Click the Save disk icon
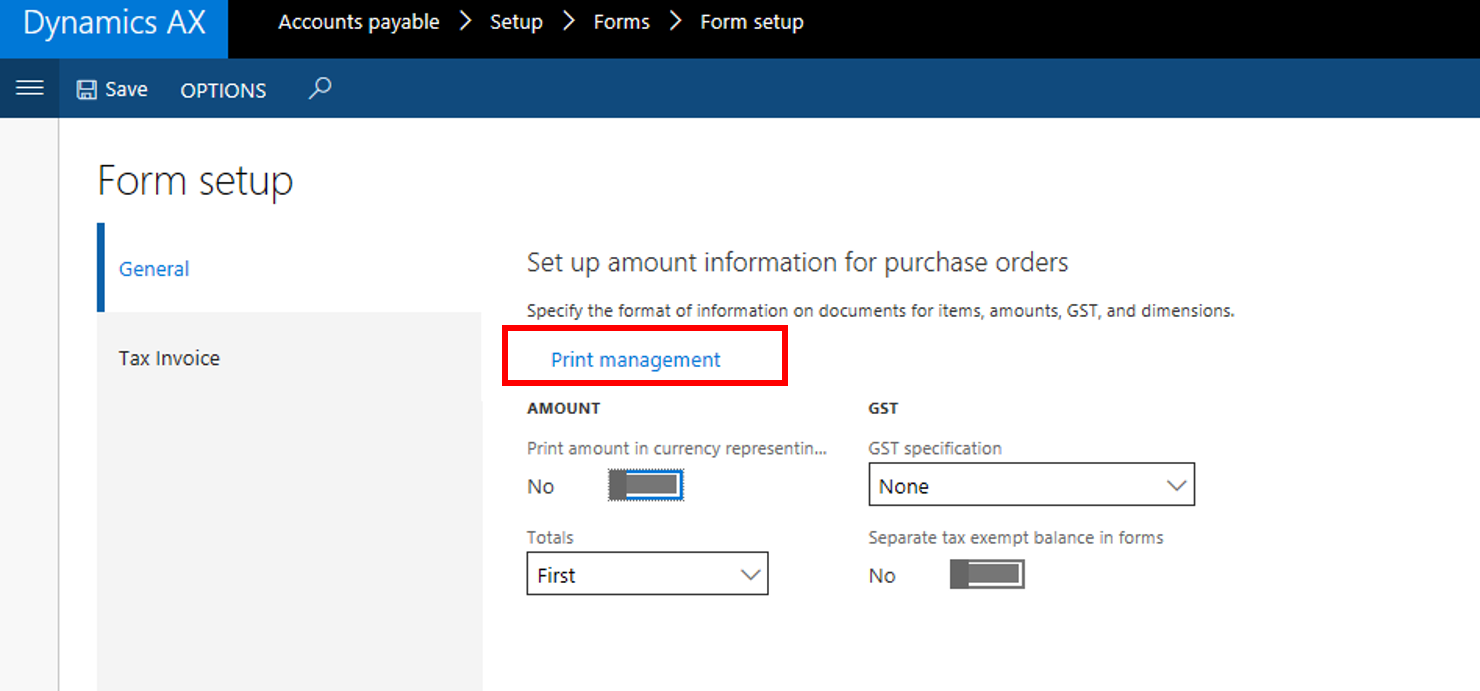Viewport: 1480px width, 691px height. click(x=86, y=88)
